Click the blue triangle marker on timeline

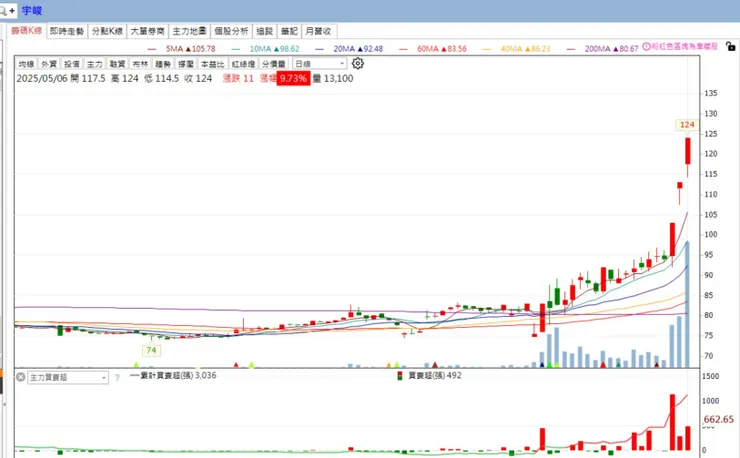pos(542,365)
